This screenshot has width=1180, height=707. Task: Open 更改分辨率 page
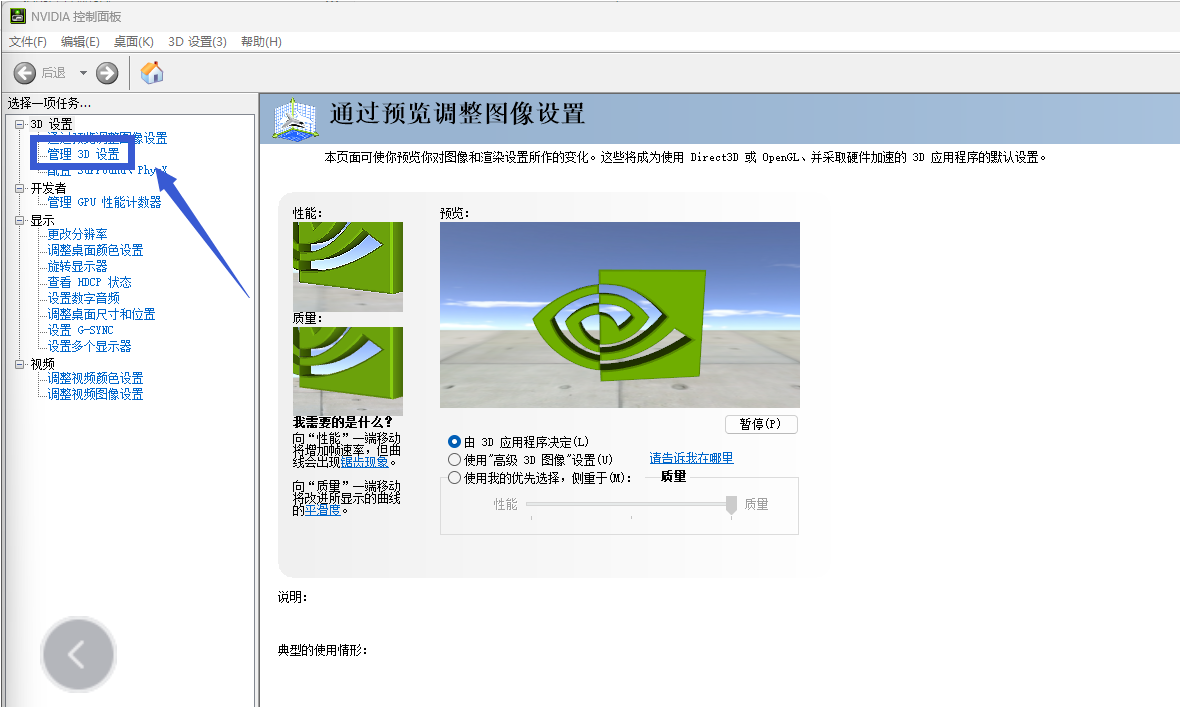tap(78, 235)
